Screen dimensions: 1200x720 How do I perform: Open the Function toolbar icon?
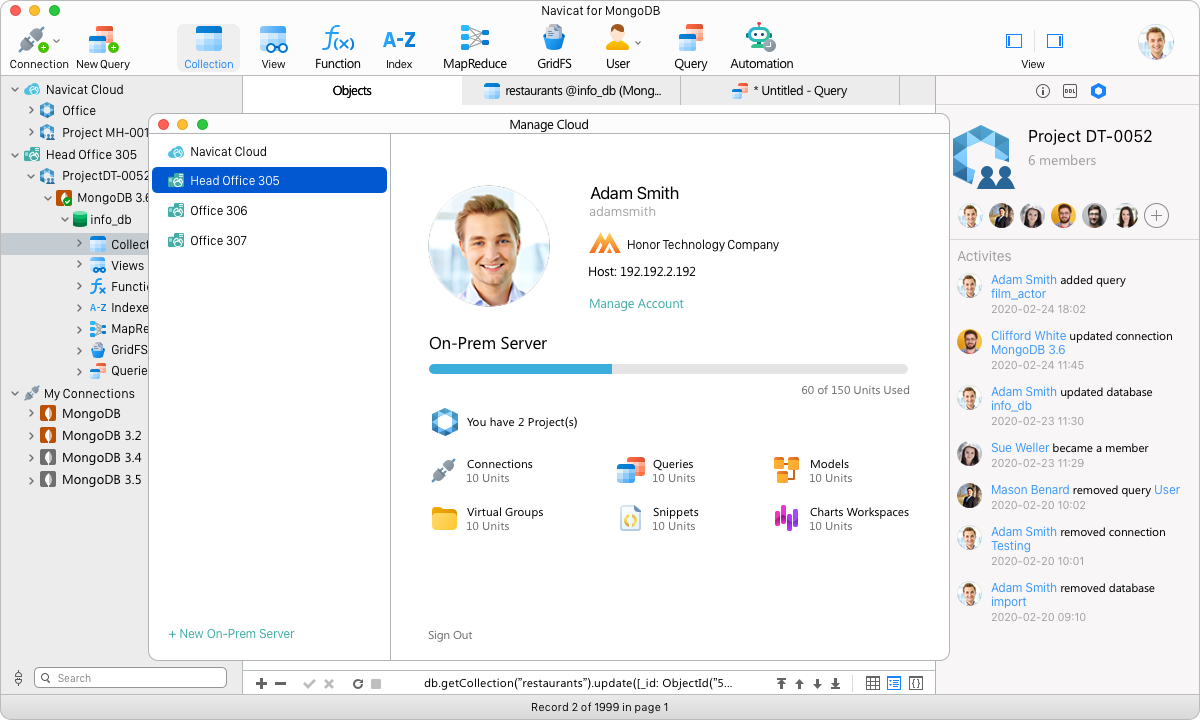point(338,47)
